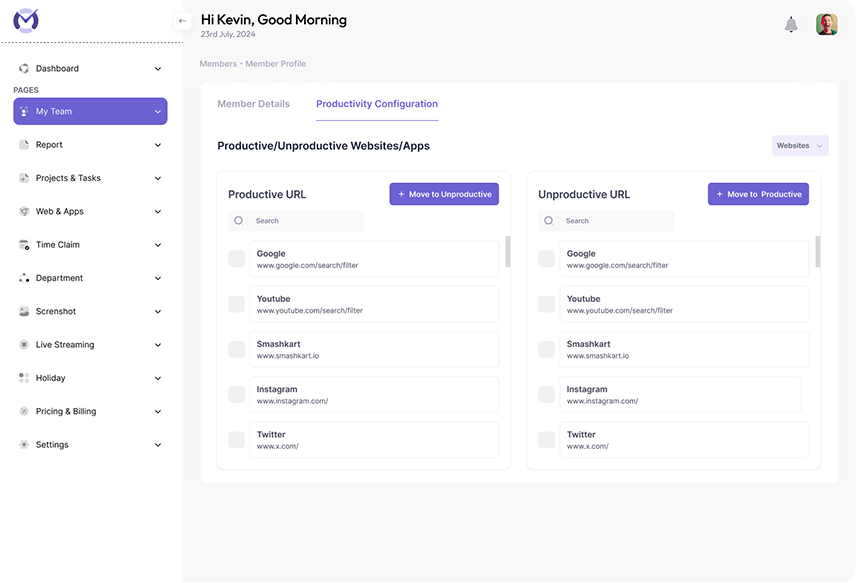
Task: Select the Twitter checkbox in Productive URL
Action: pos(236,440)
